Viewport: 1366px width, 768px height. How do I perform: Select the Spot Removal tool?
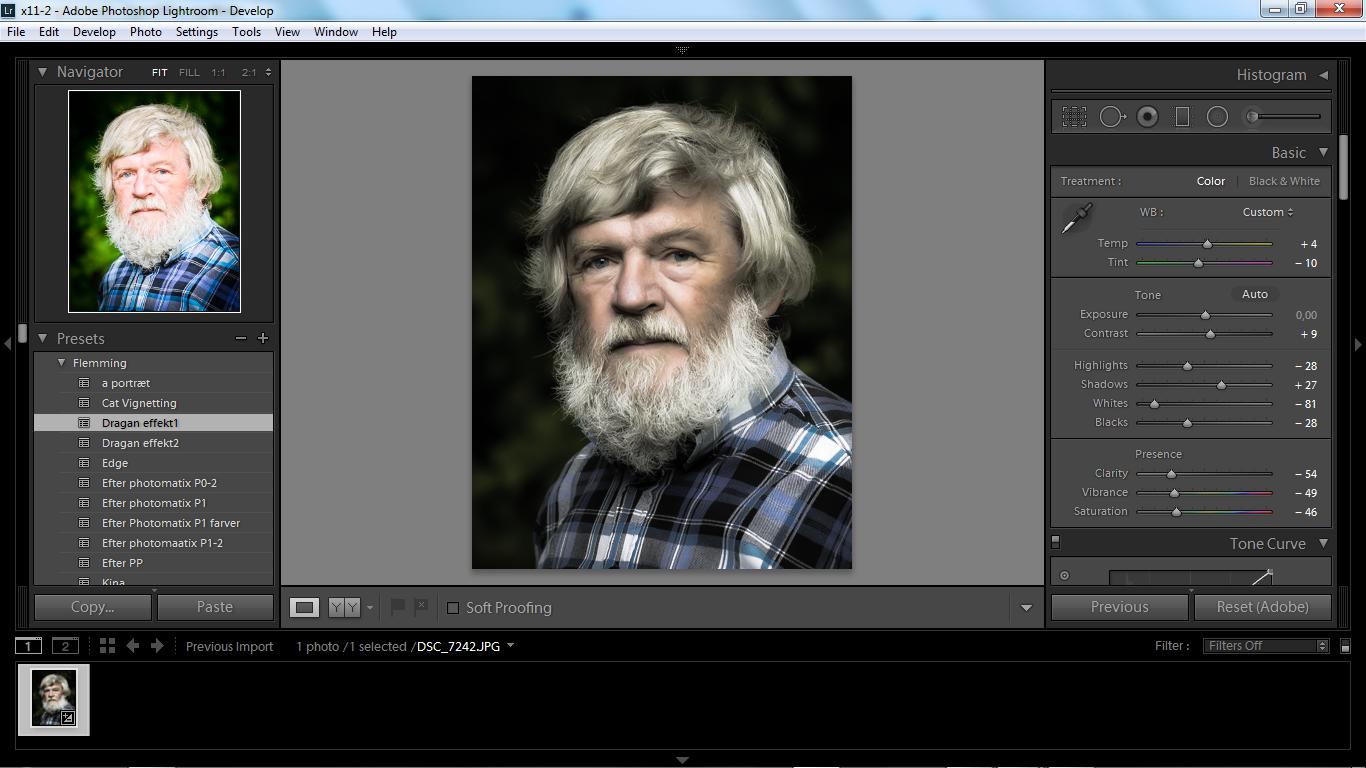tap(1111, 117)
